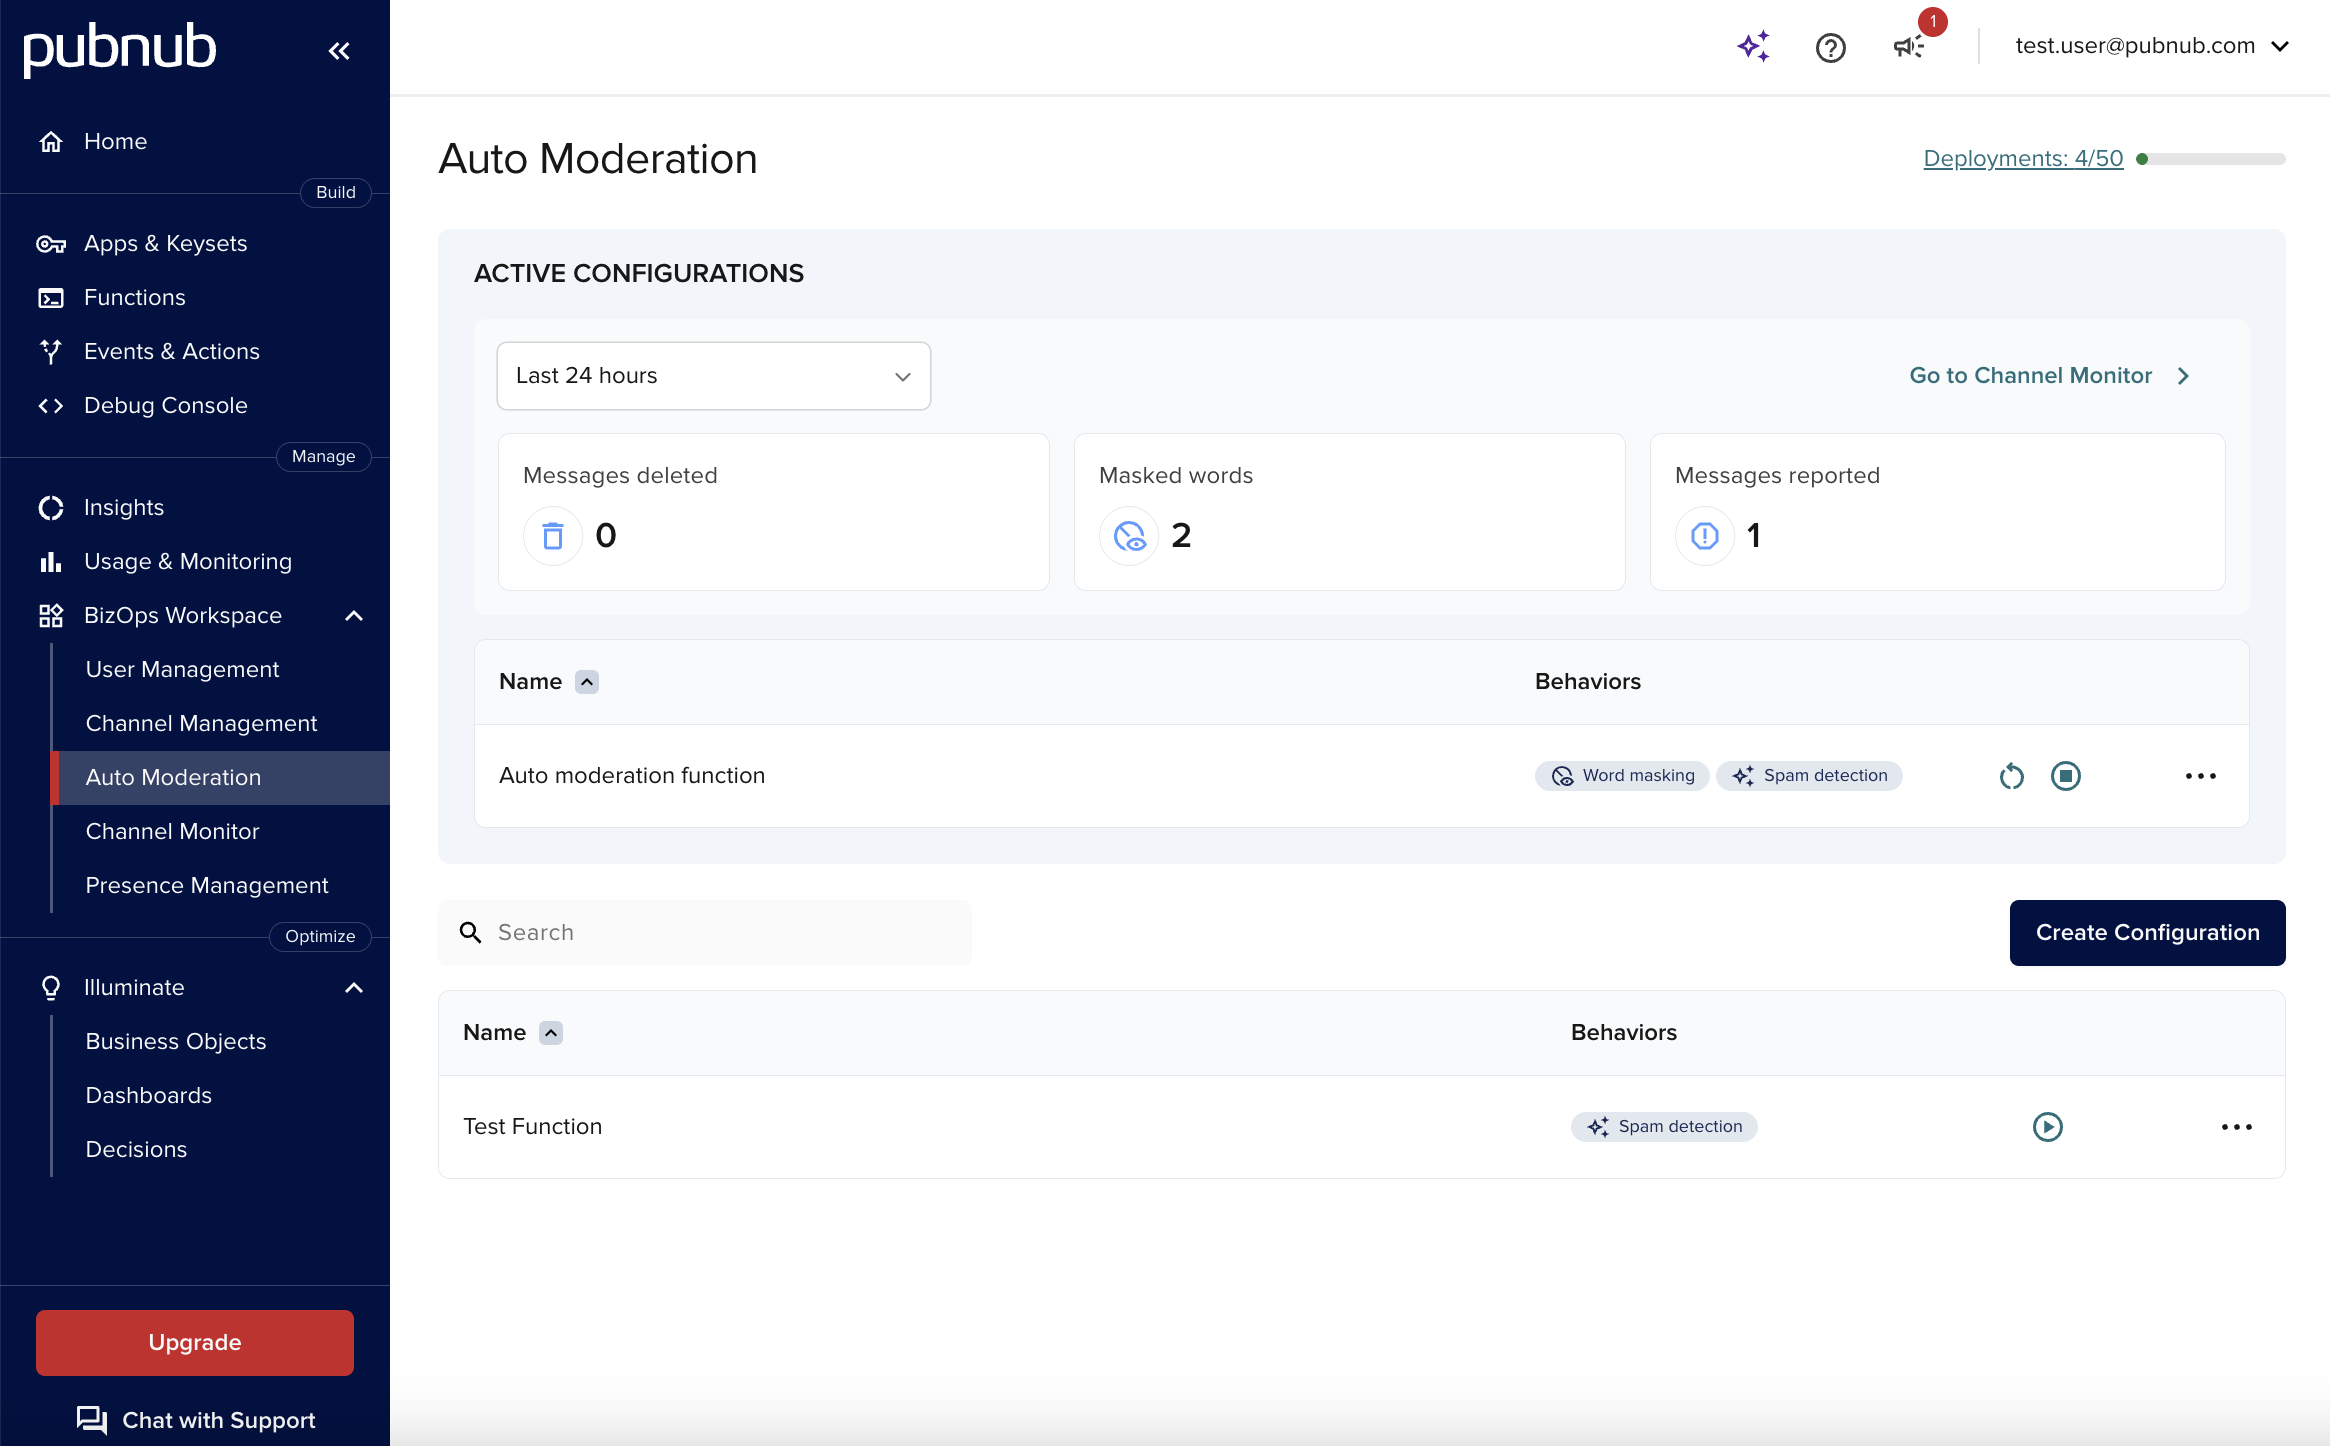This screenshot has height=1446, width=2330.
Task: Click Spam detection tag on Auto moderation function
Action: [x=1809, y=776]
